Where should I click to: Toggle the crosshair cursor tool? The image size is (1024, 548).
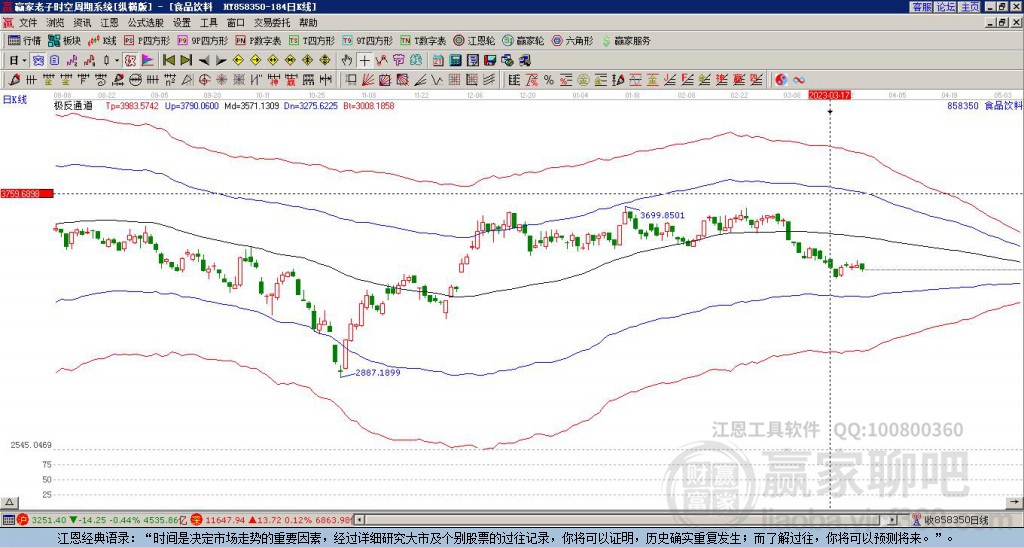click(x=364, y=61)
